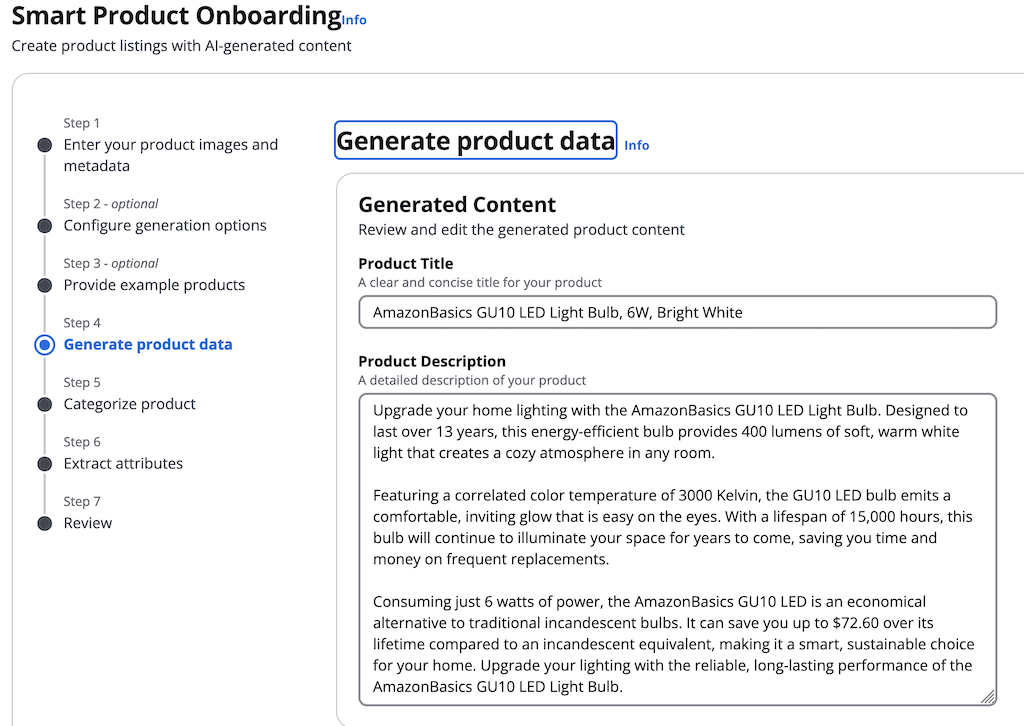Click inside the Product Description text area
The height and width of the screenshot is (726, 1024).
point(677,548)
